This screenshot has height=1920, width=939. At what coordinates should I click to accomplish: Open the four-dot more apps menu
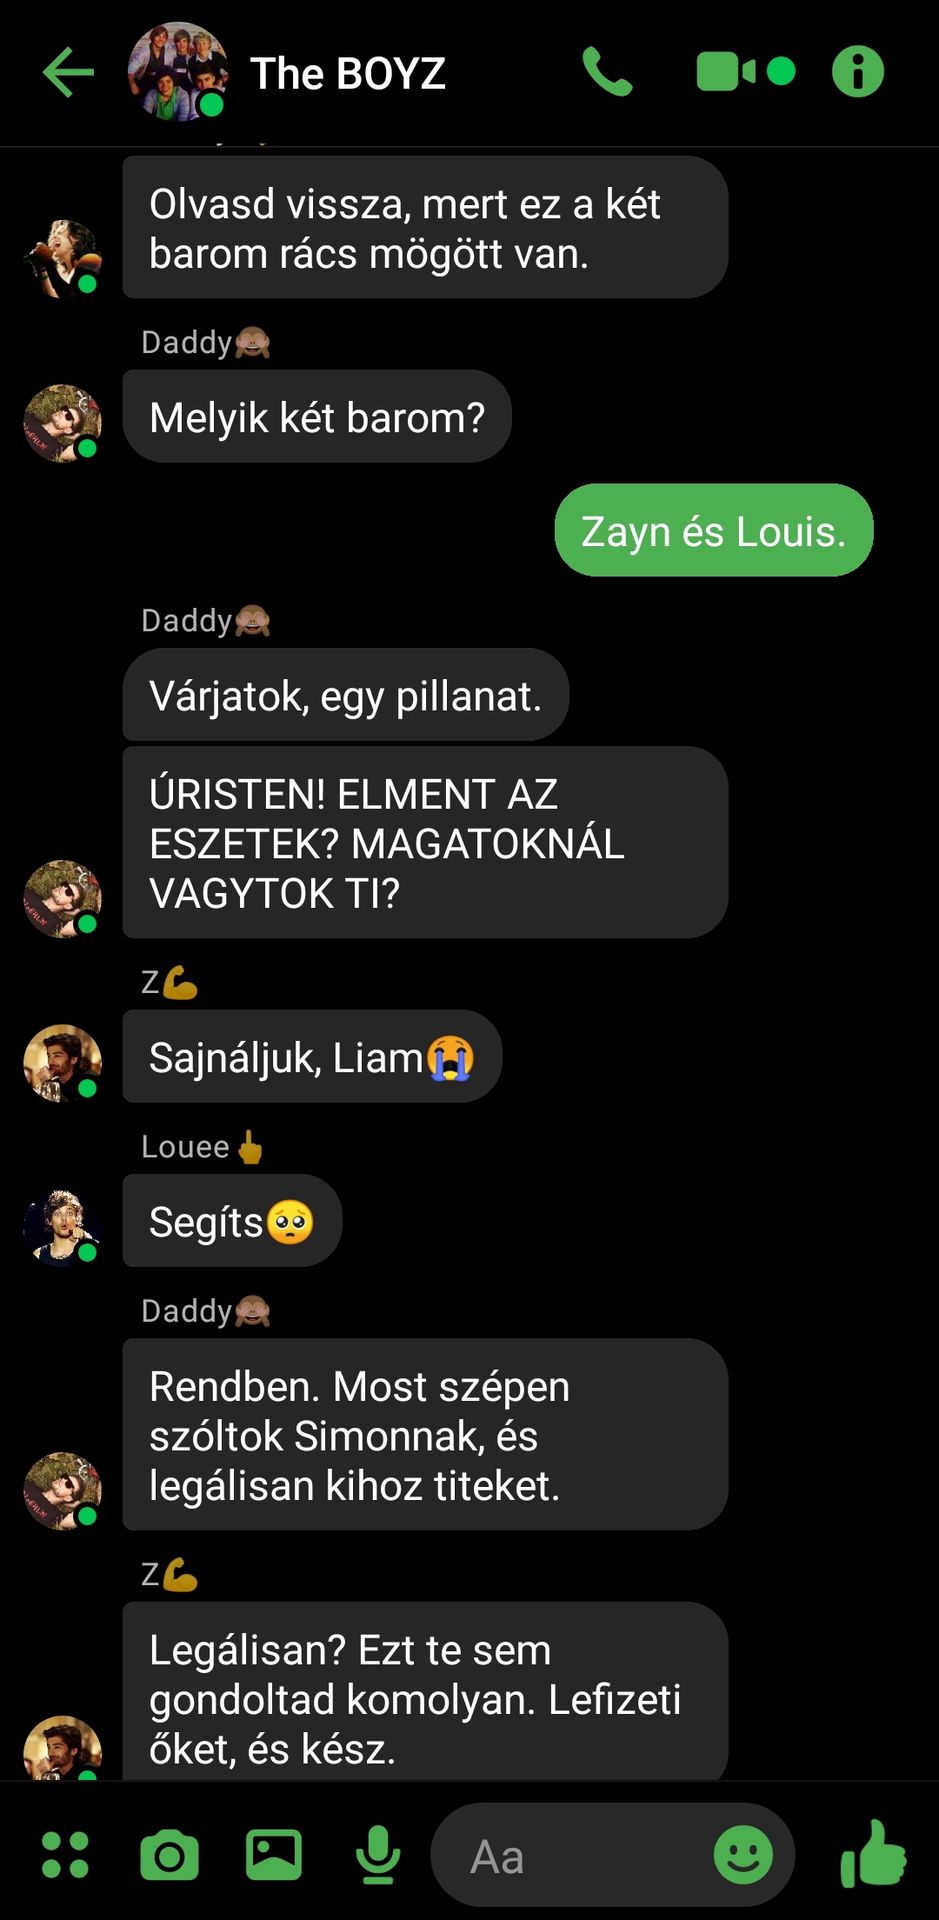pyautogui.click(x=66, y=1855)
